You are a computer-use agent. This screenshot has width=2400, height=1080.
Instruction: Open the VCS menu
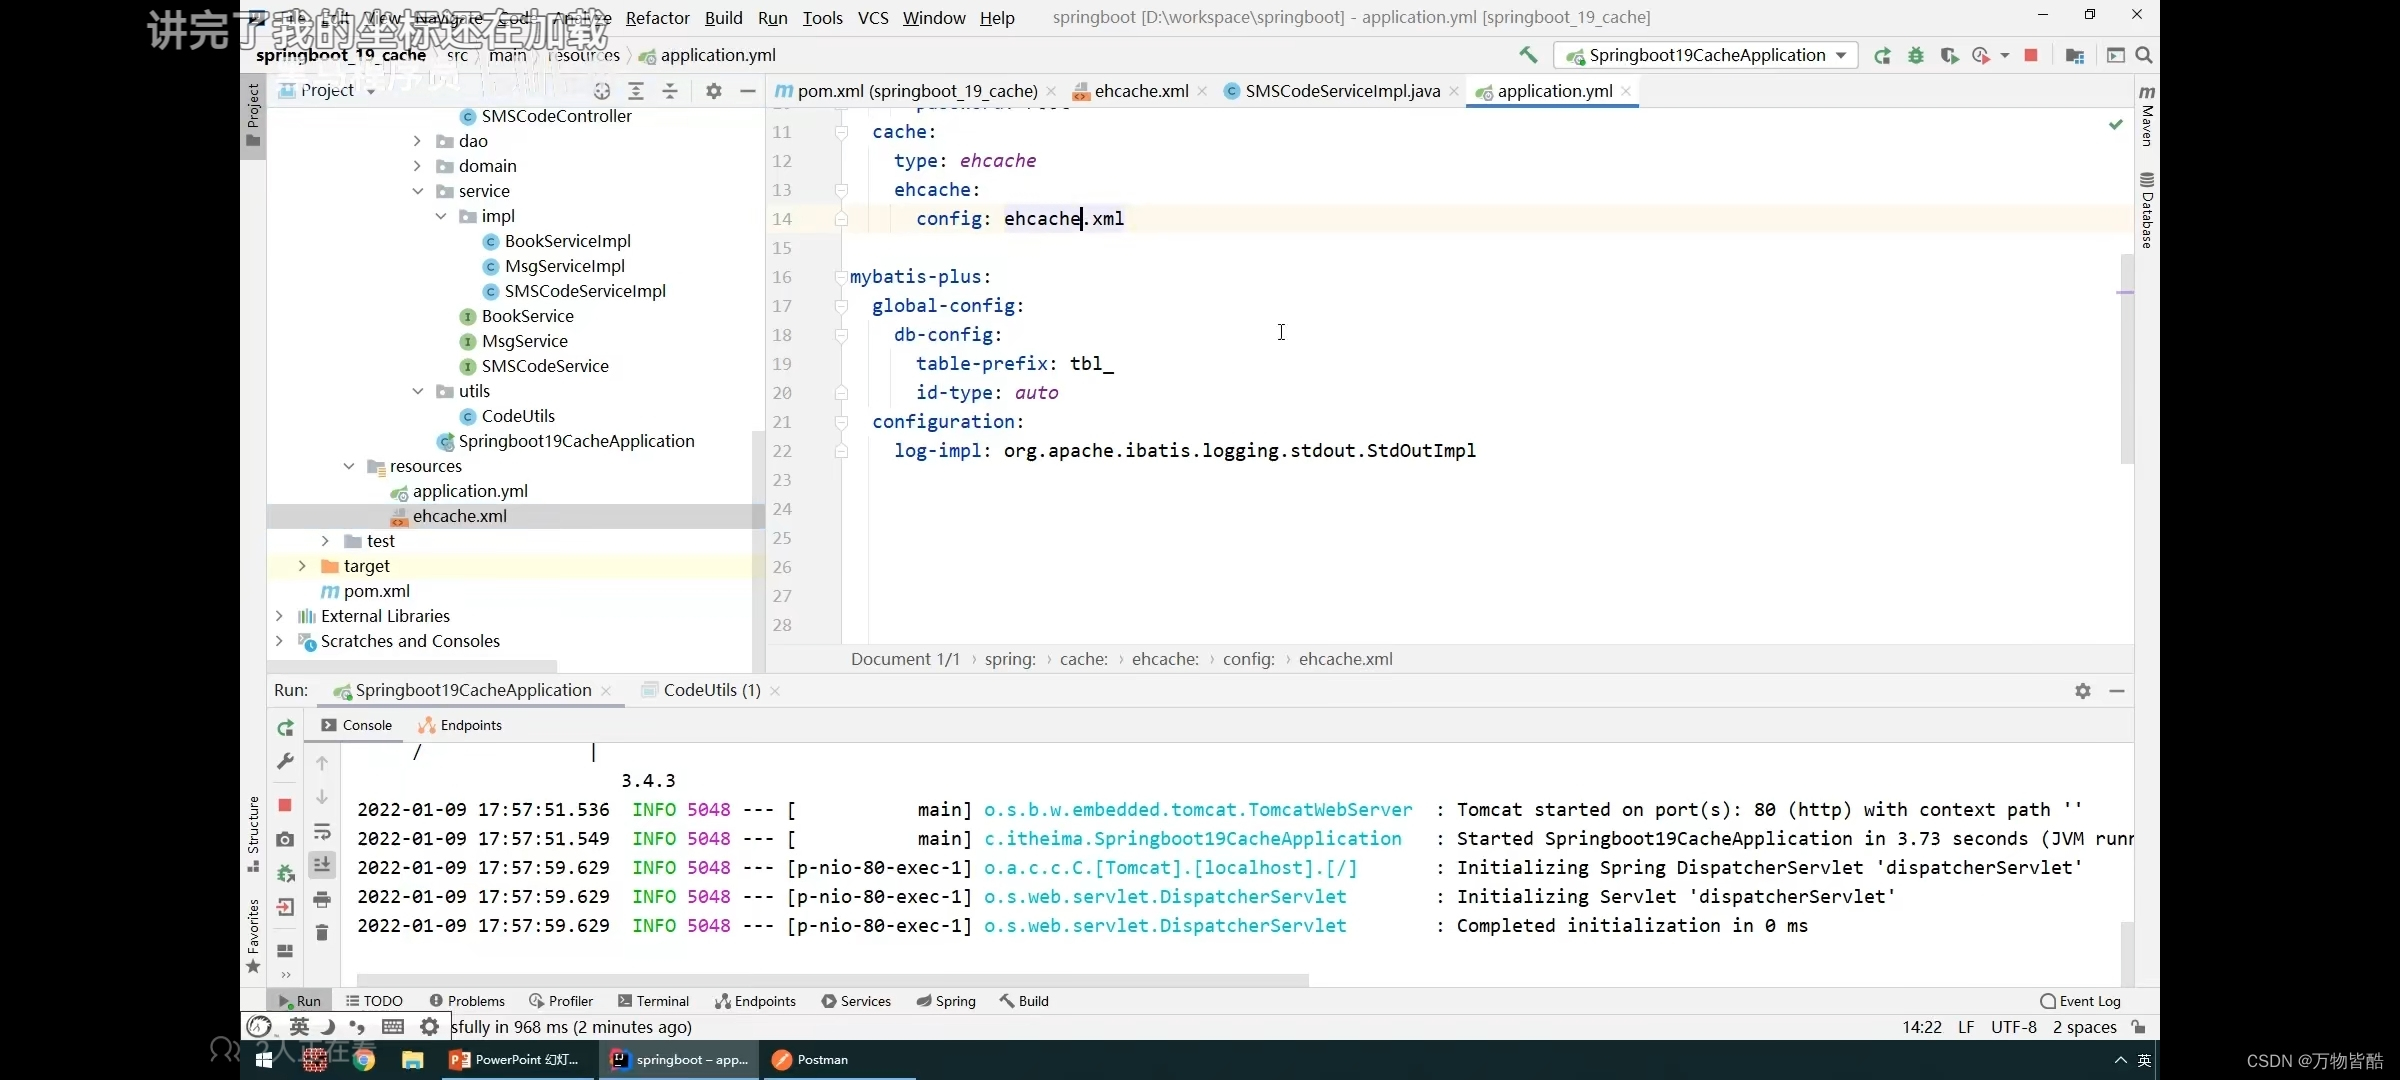point(873,18)
